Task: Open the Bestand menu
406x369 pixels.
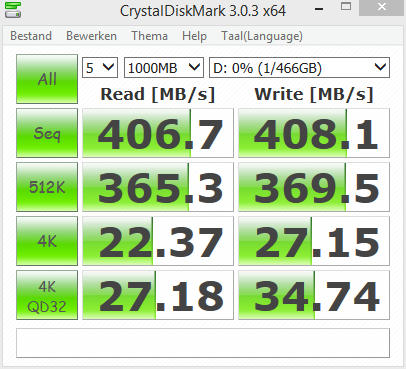Action: click(31, 36)
